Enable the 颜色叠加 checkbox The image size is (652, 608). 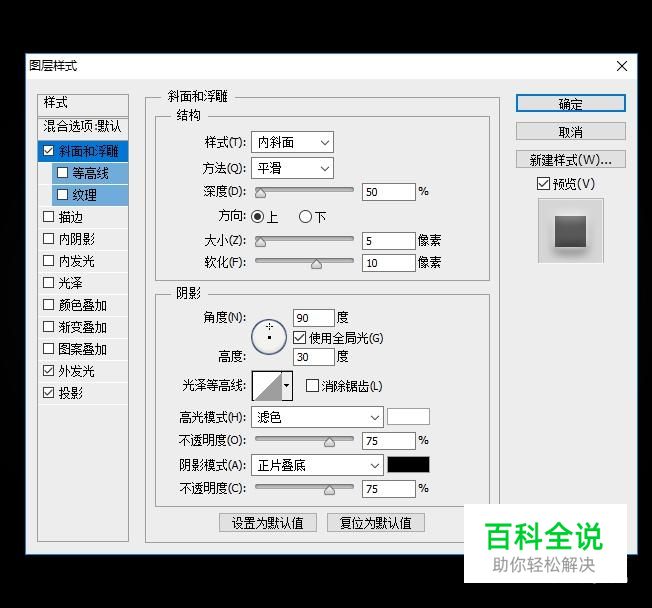(x=48, y=305)
